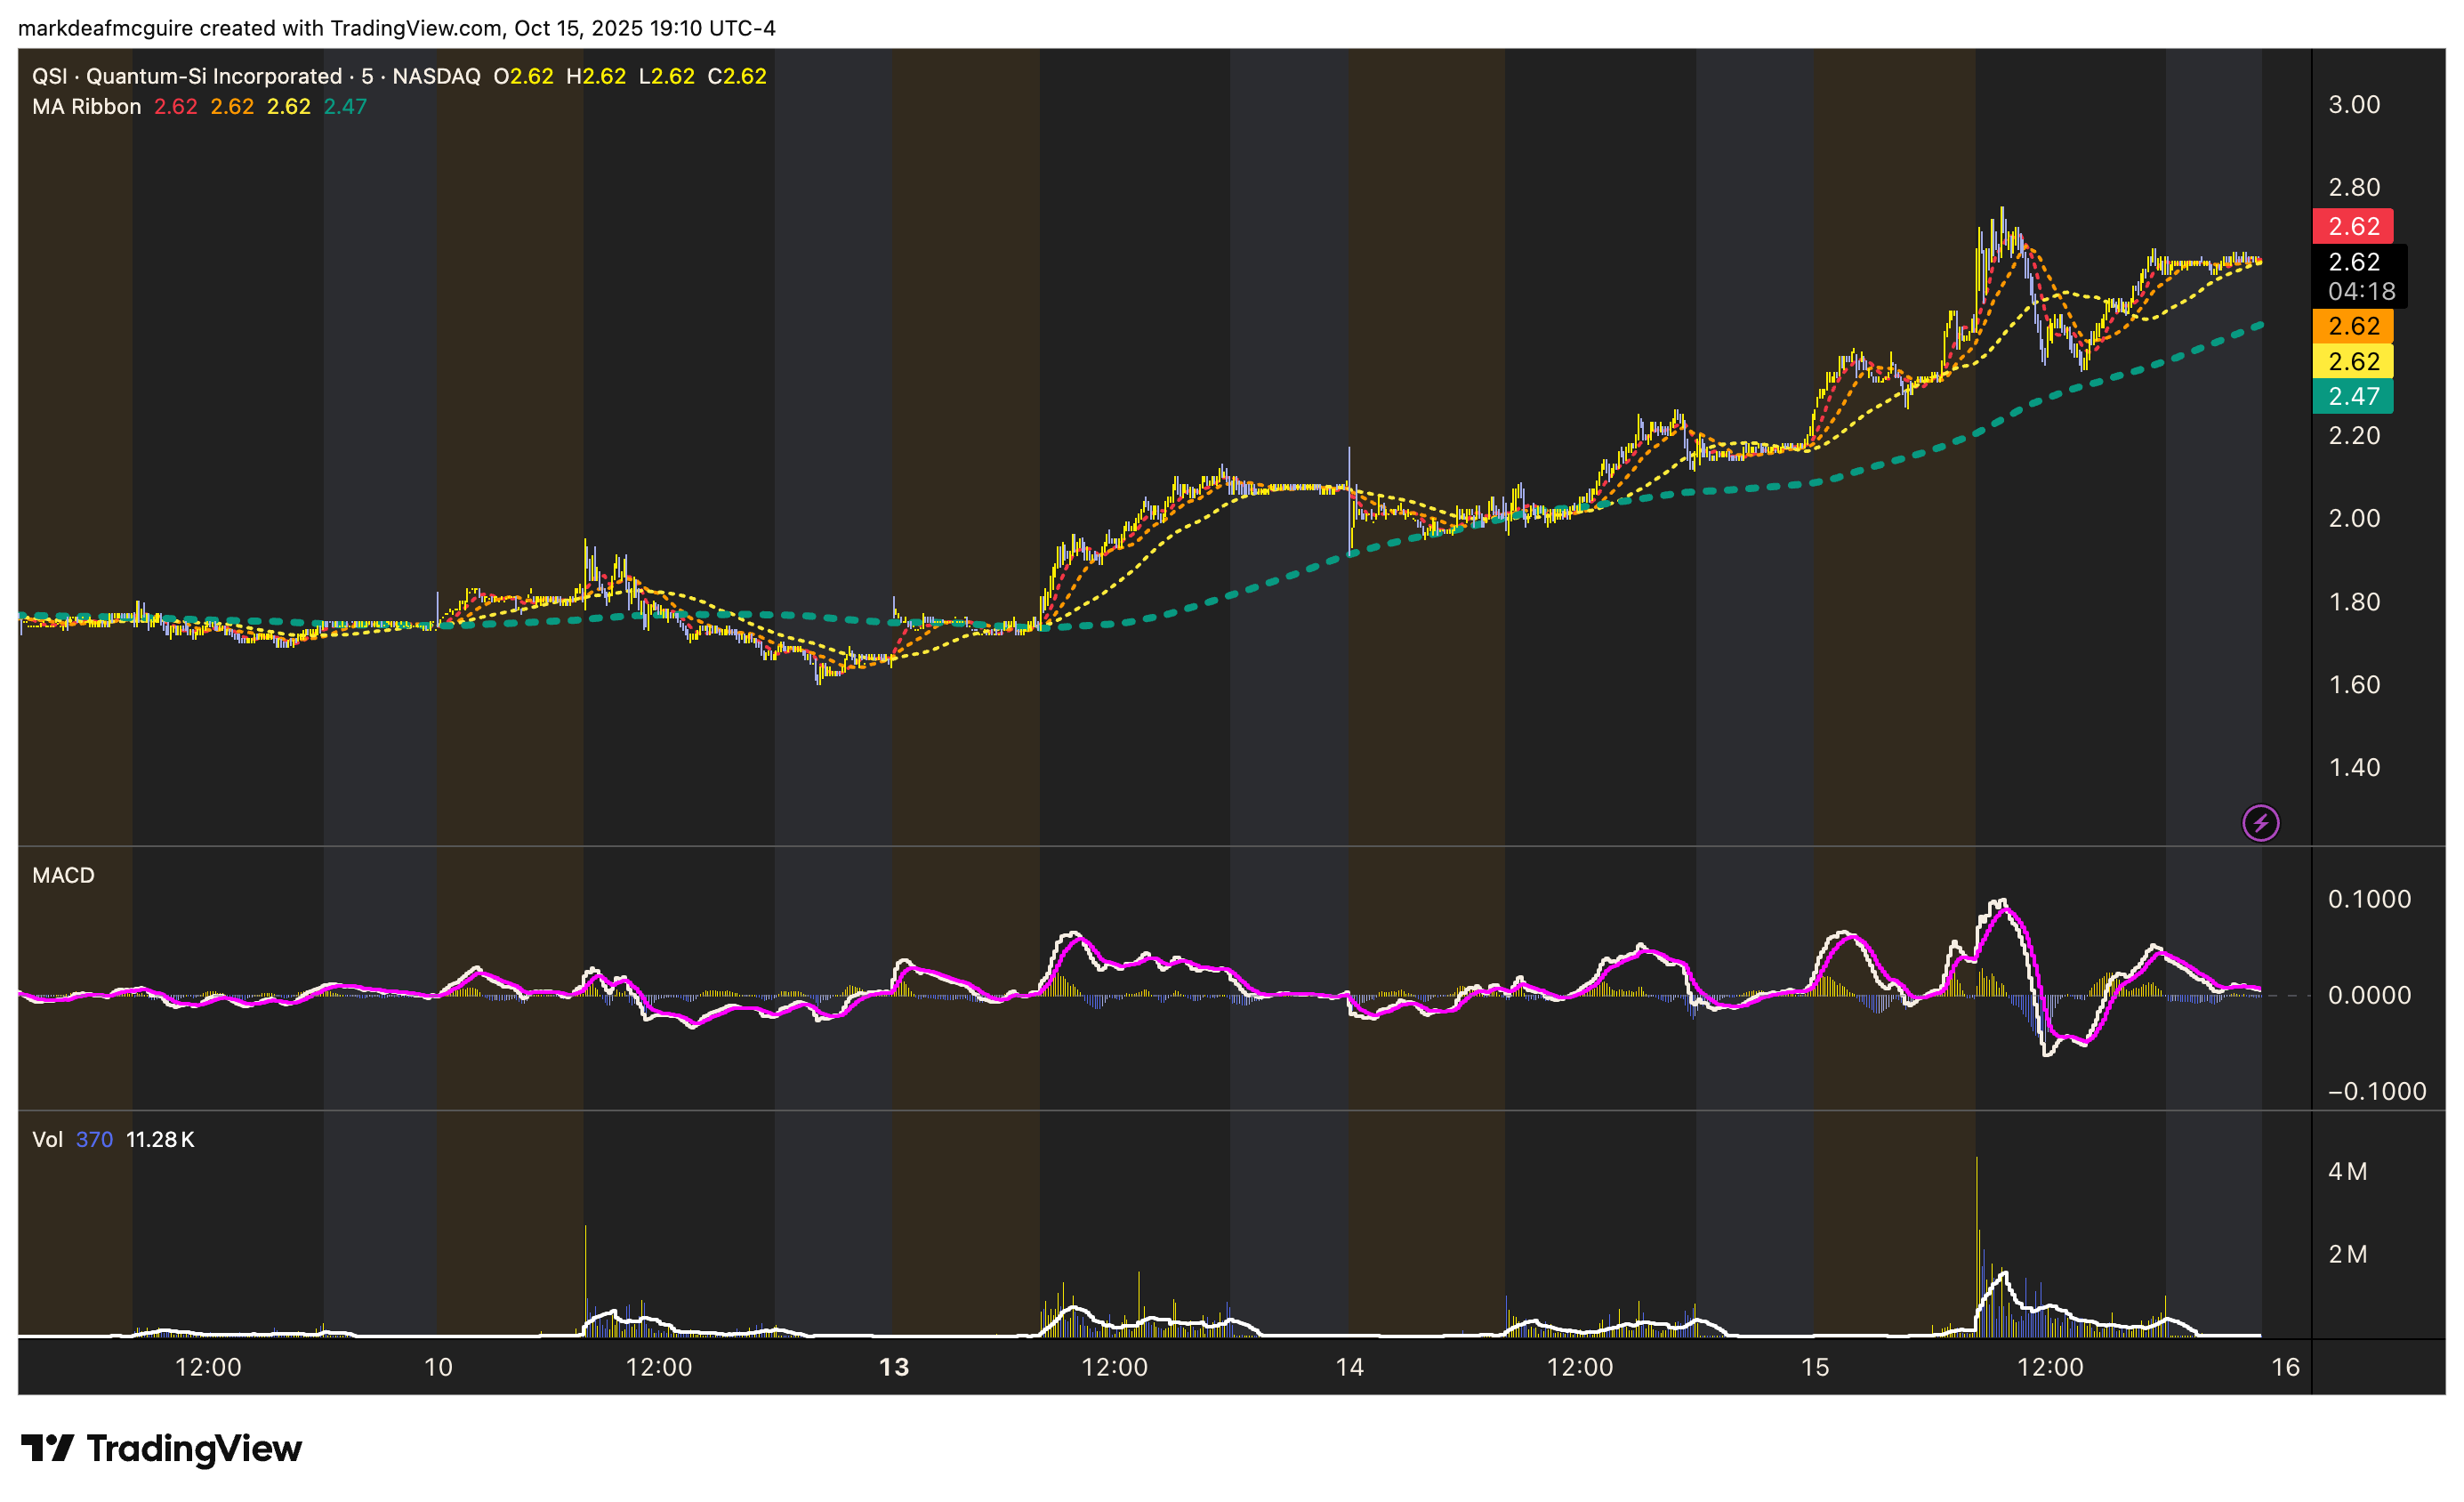Viewport: 2464px width, 1502px height.
Task: Click the orange 2.62 price axis label
Action: point(2352,326)
